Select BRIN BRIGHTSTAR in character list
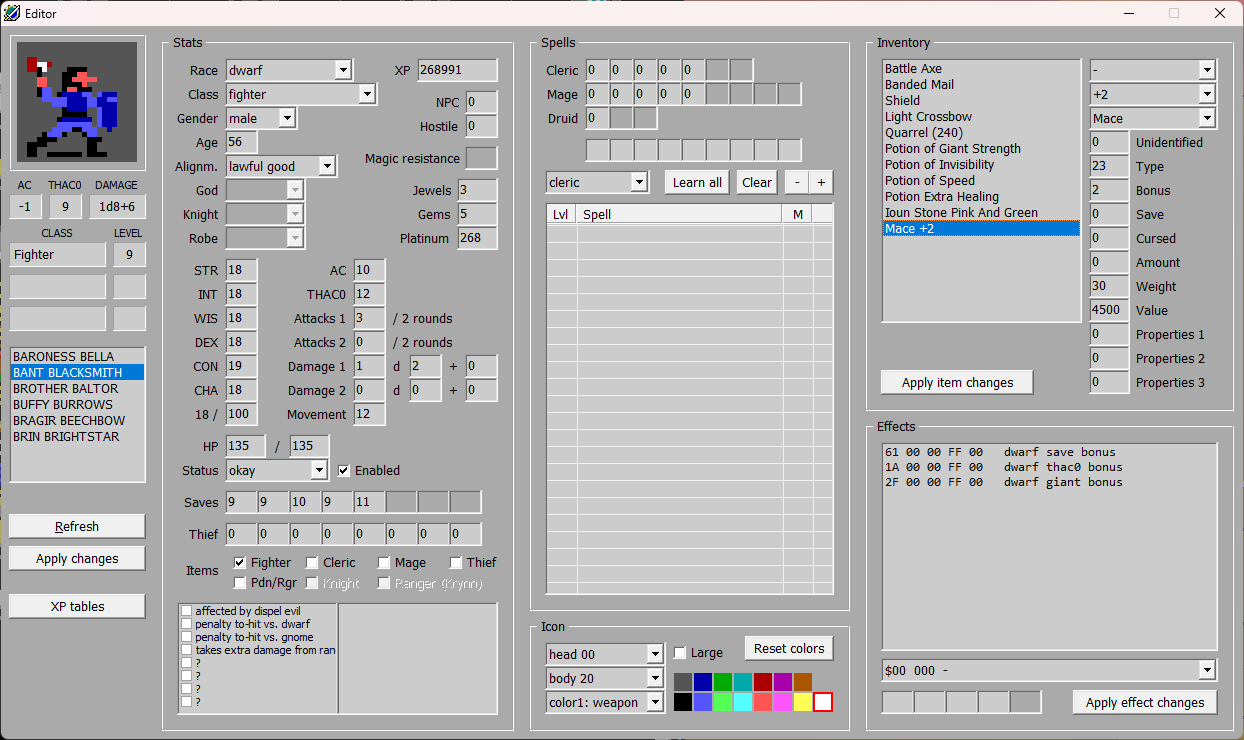This screenshot has width=1244, height=740. click(78, 437)
